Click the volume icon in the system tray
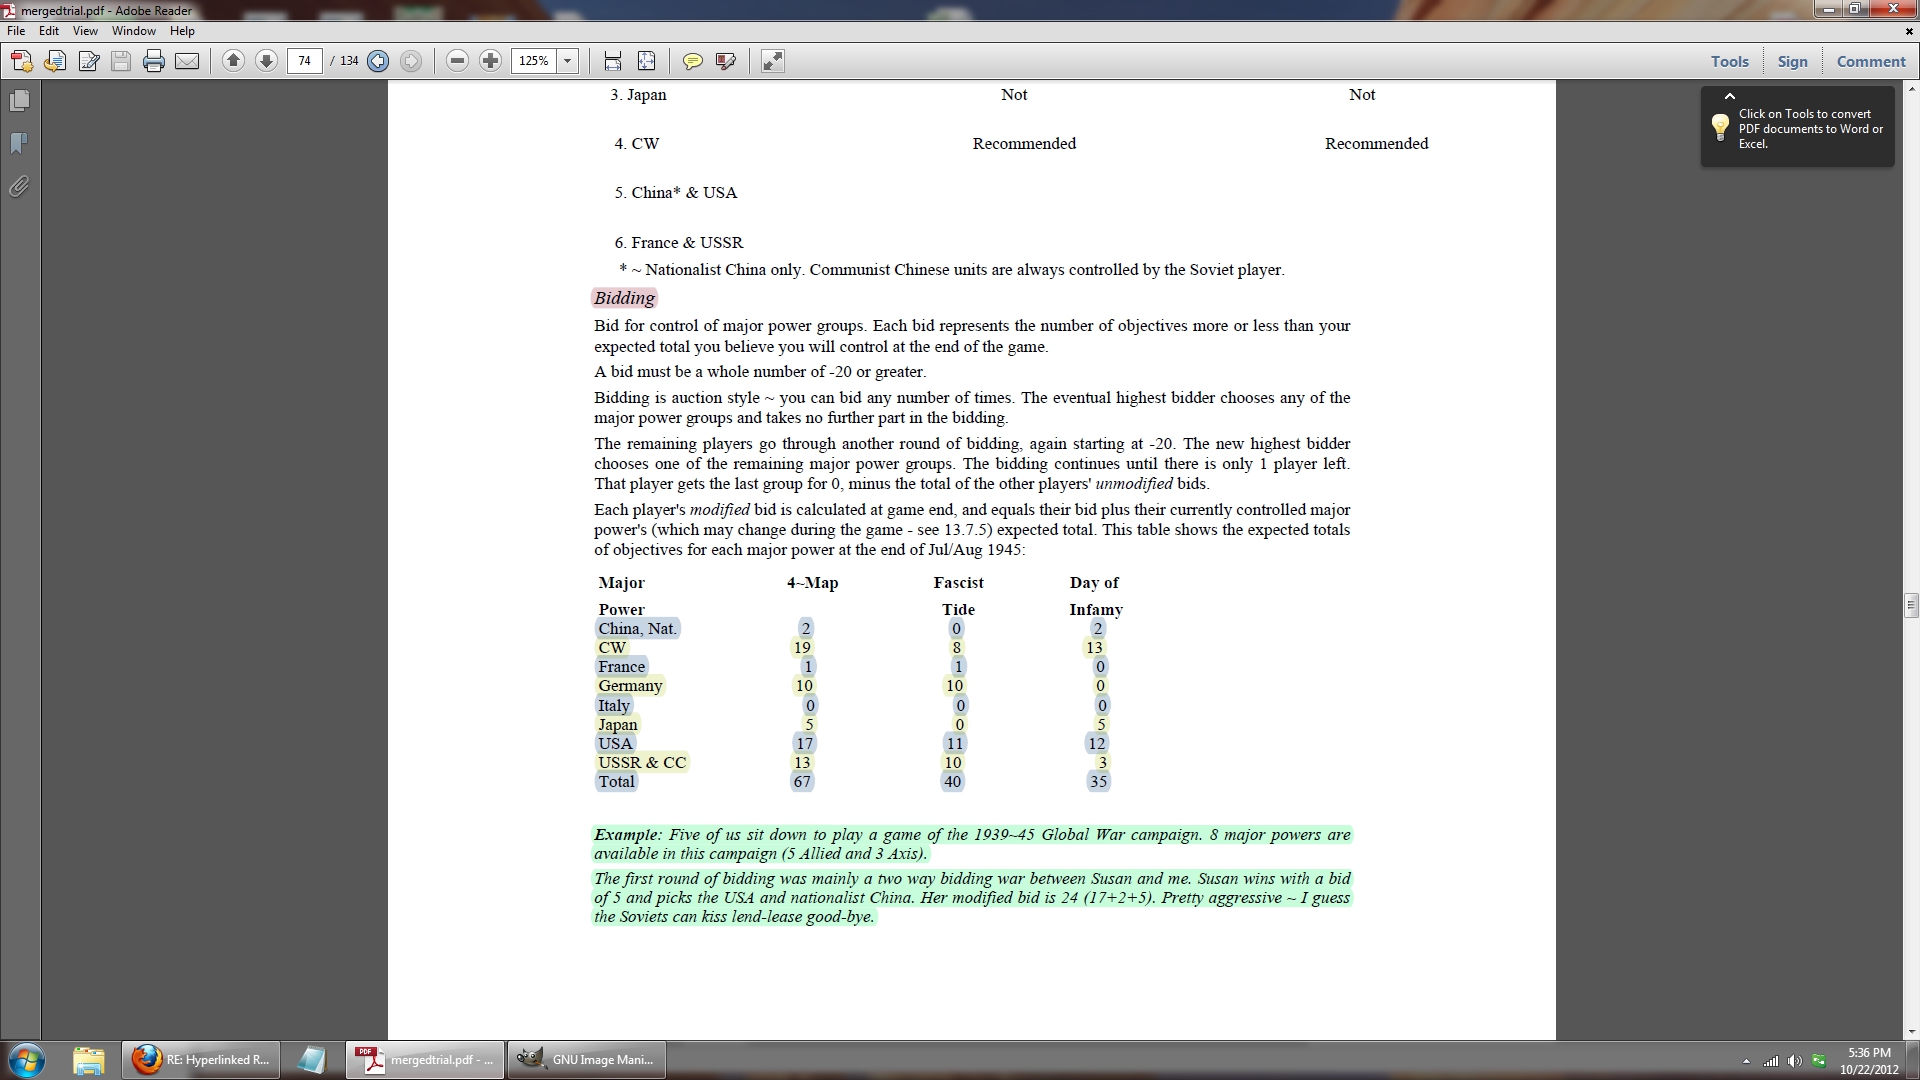 tap(1794, 1061)
